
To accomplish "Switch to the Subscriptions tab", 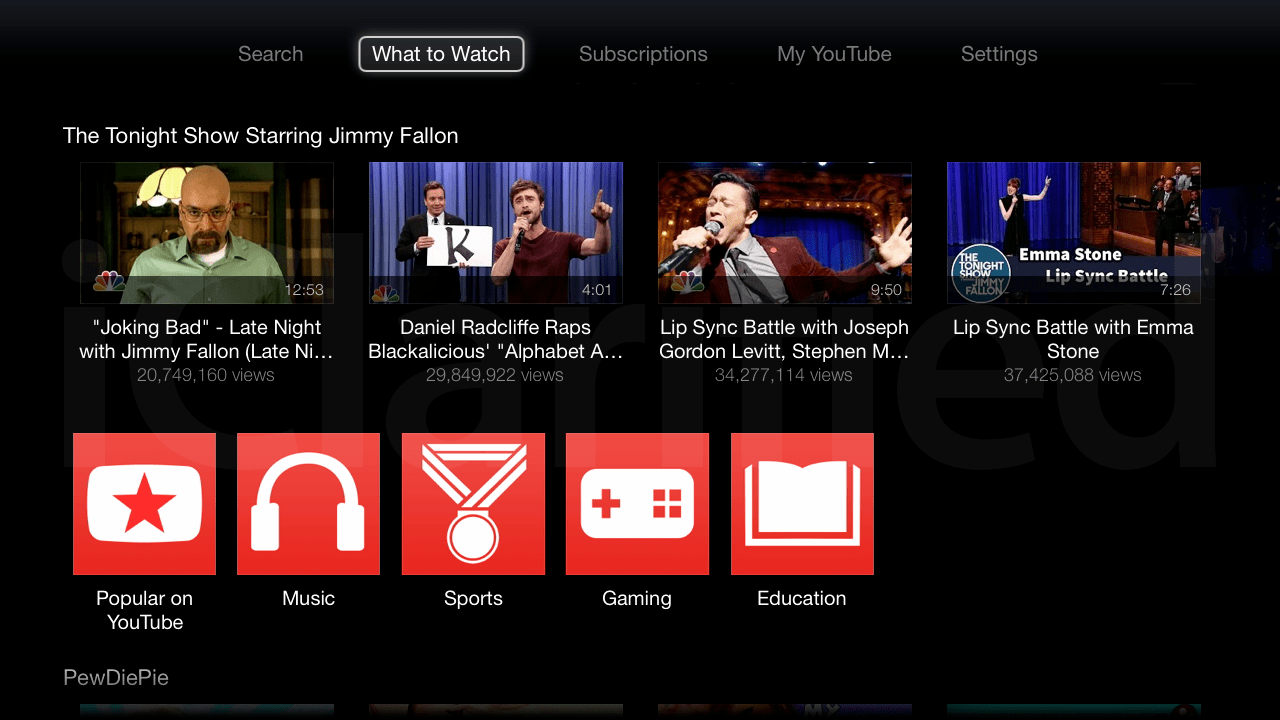I will [x=643, y=54].
